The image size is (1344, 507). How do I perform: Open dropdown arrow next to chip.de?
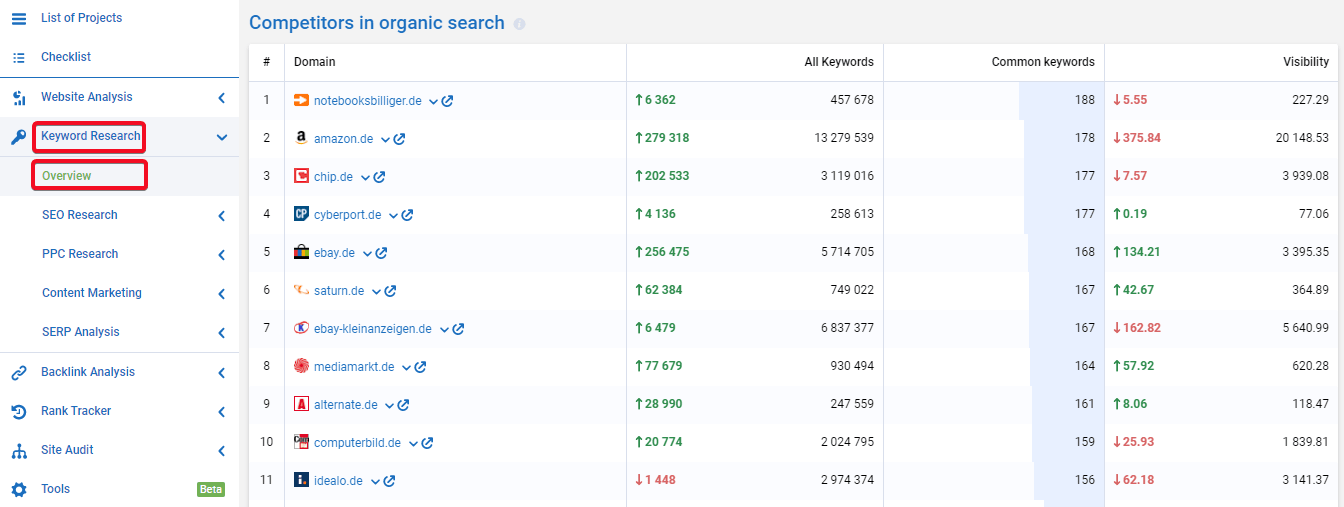[x=365, y=177]
